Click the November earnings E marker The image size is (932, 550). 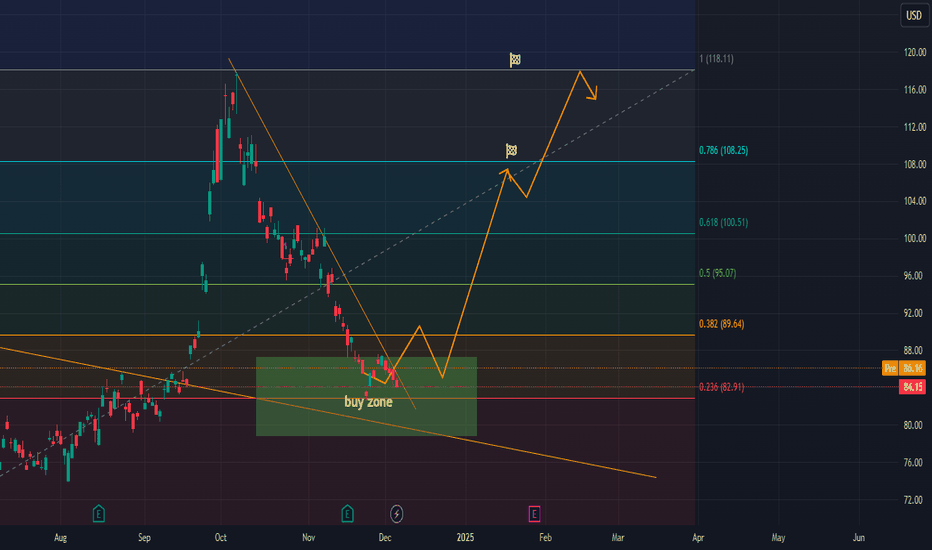click(348, 514)
